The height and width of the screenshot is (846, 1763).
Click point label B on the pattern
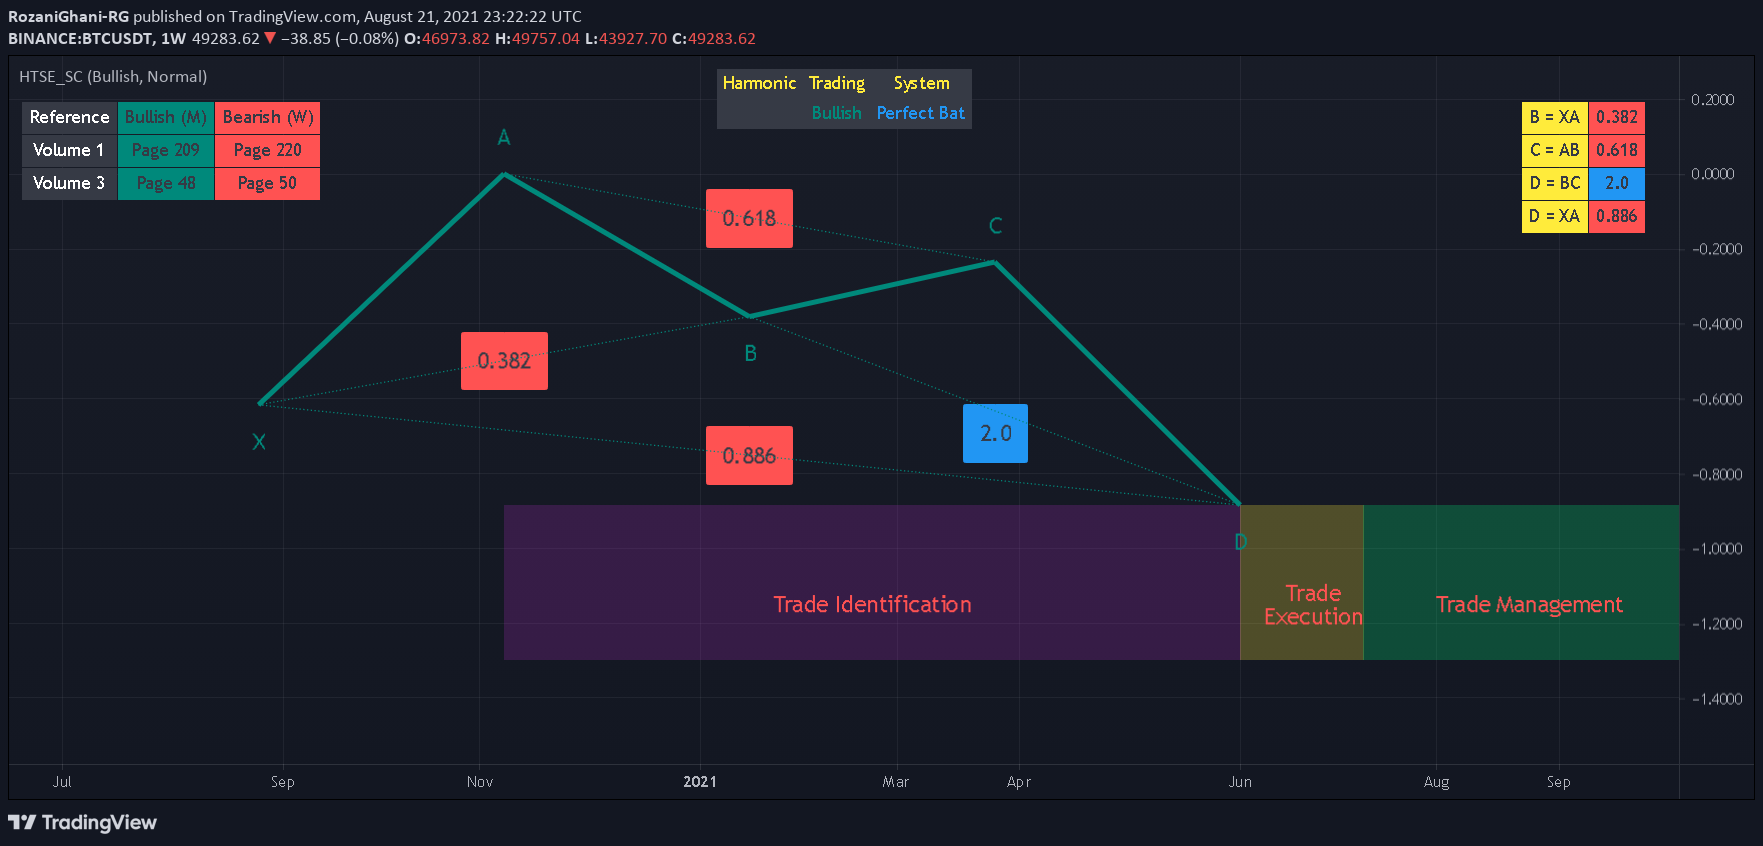coord(750,353)
